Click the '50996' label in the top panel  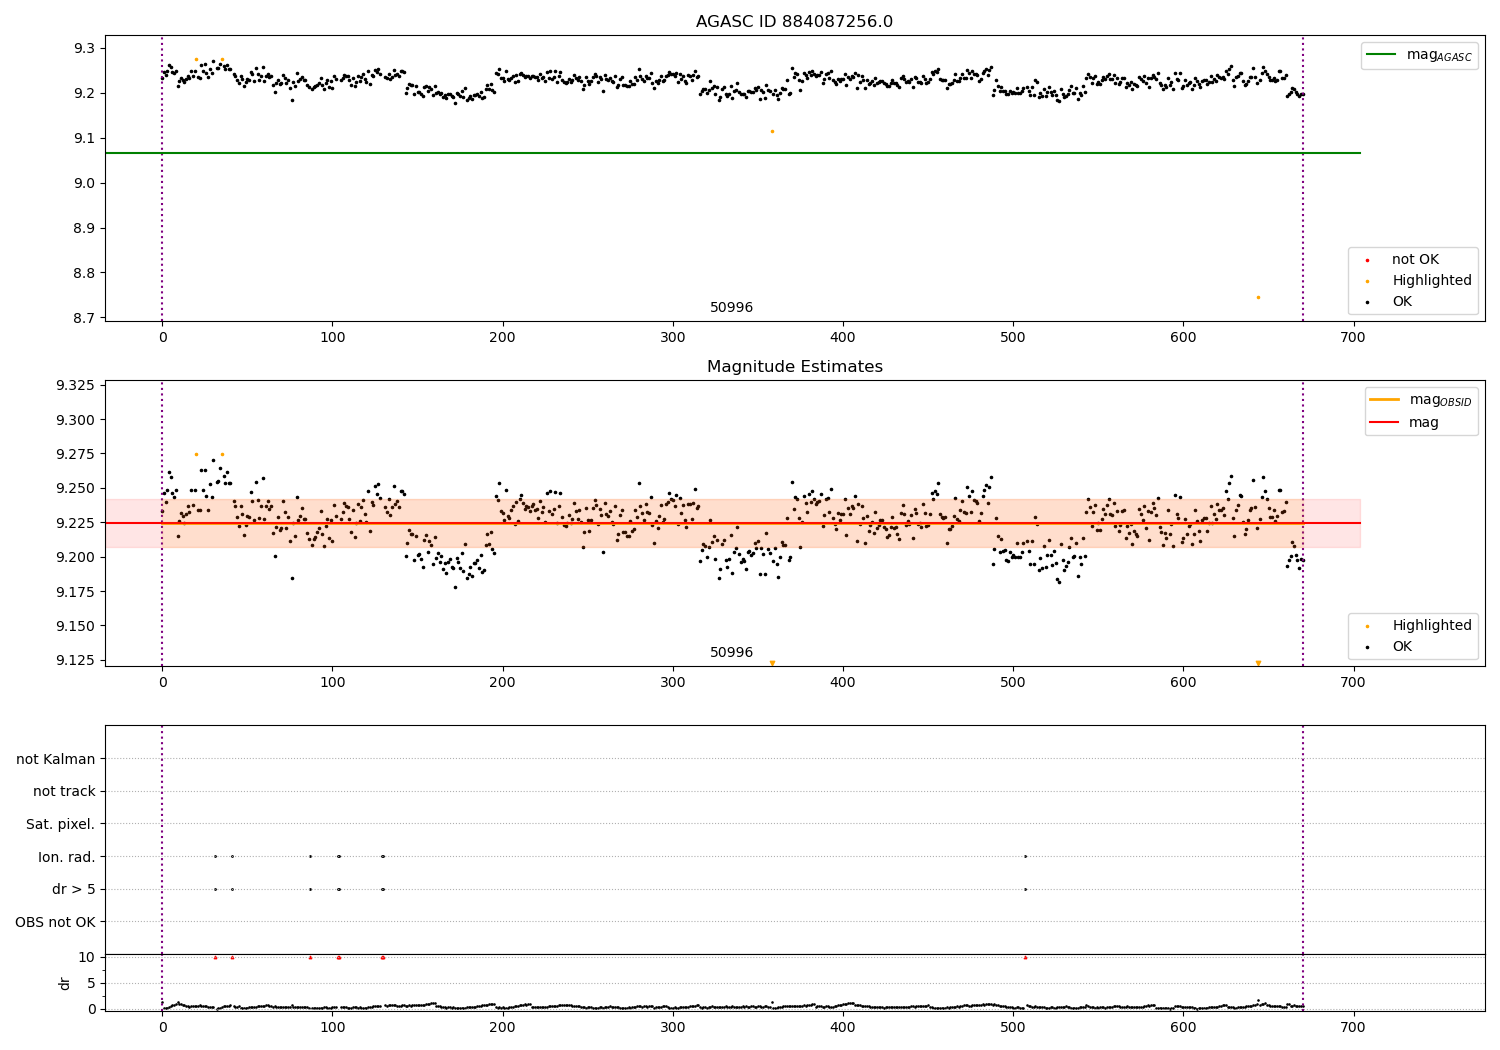click(731, 308)
